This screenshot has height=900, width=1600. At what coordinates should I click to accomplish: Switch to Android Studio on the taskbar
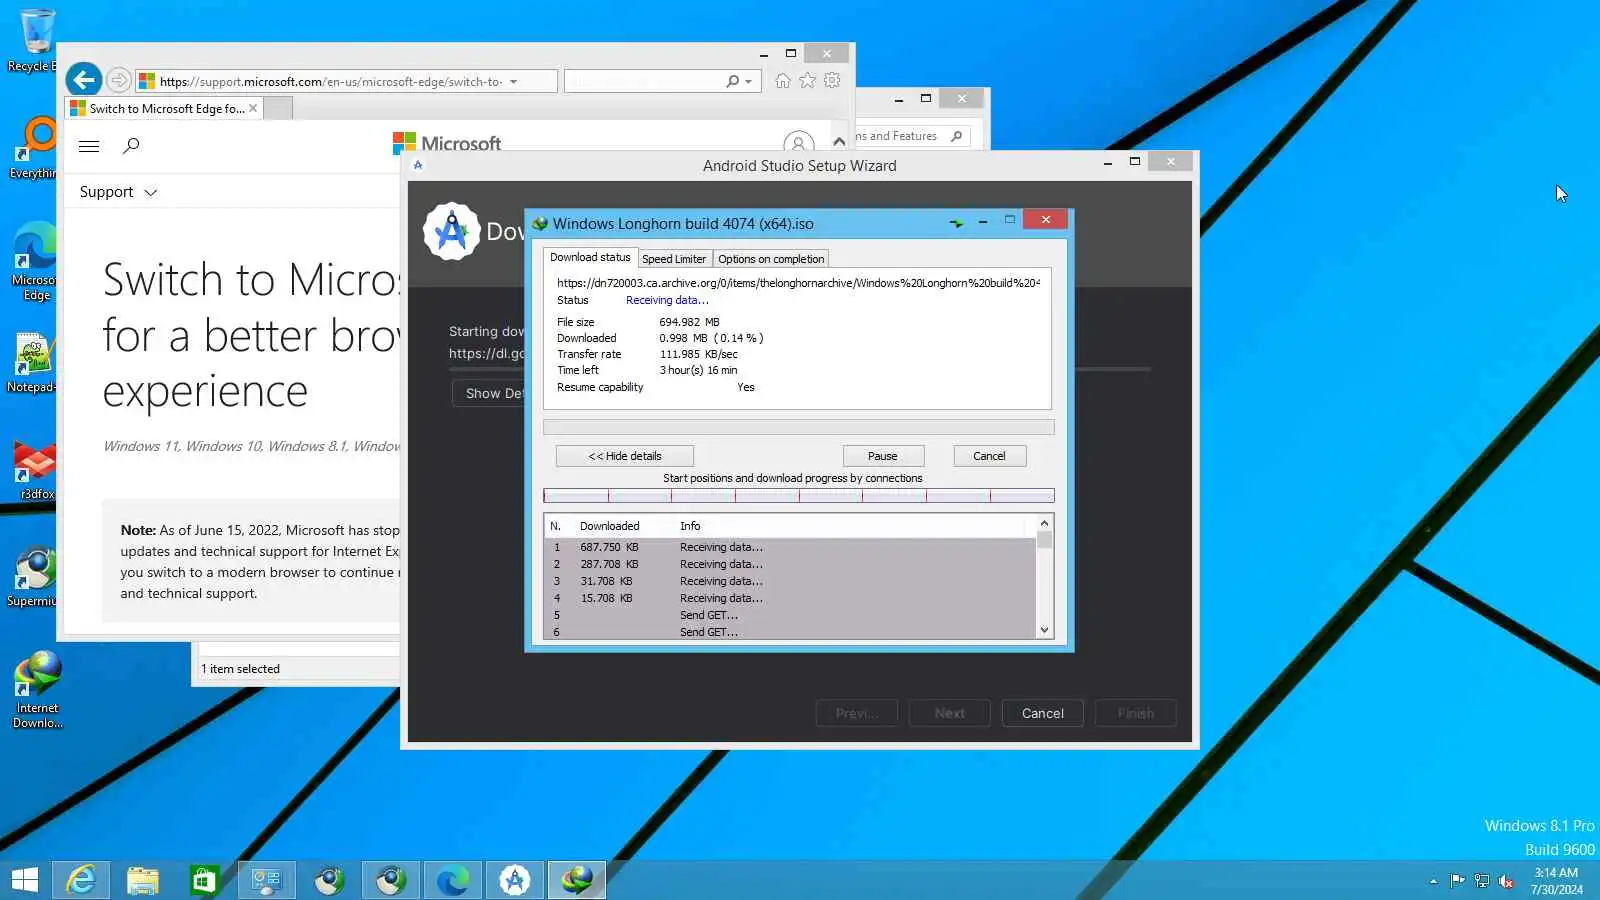515,880
